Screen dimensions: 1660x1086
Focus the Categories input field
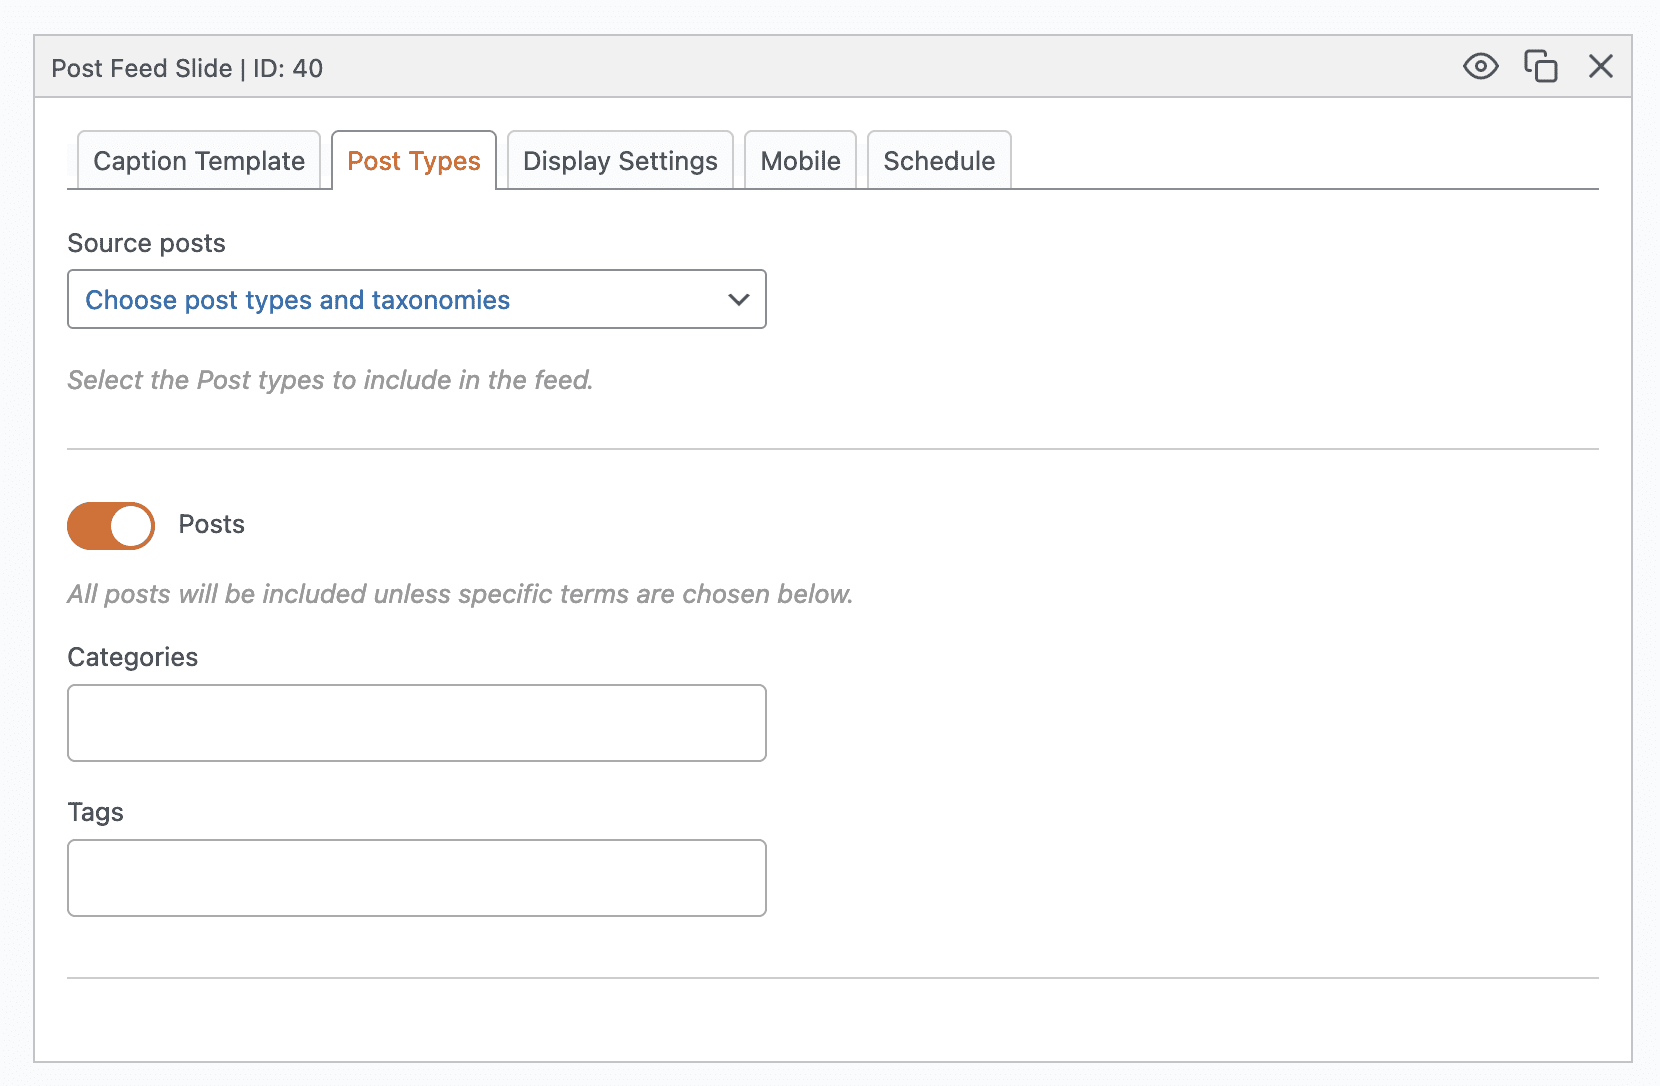pos(416,723)
